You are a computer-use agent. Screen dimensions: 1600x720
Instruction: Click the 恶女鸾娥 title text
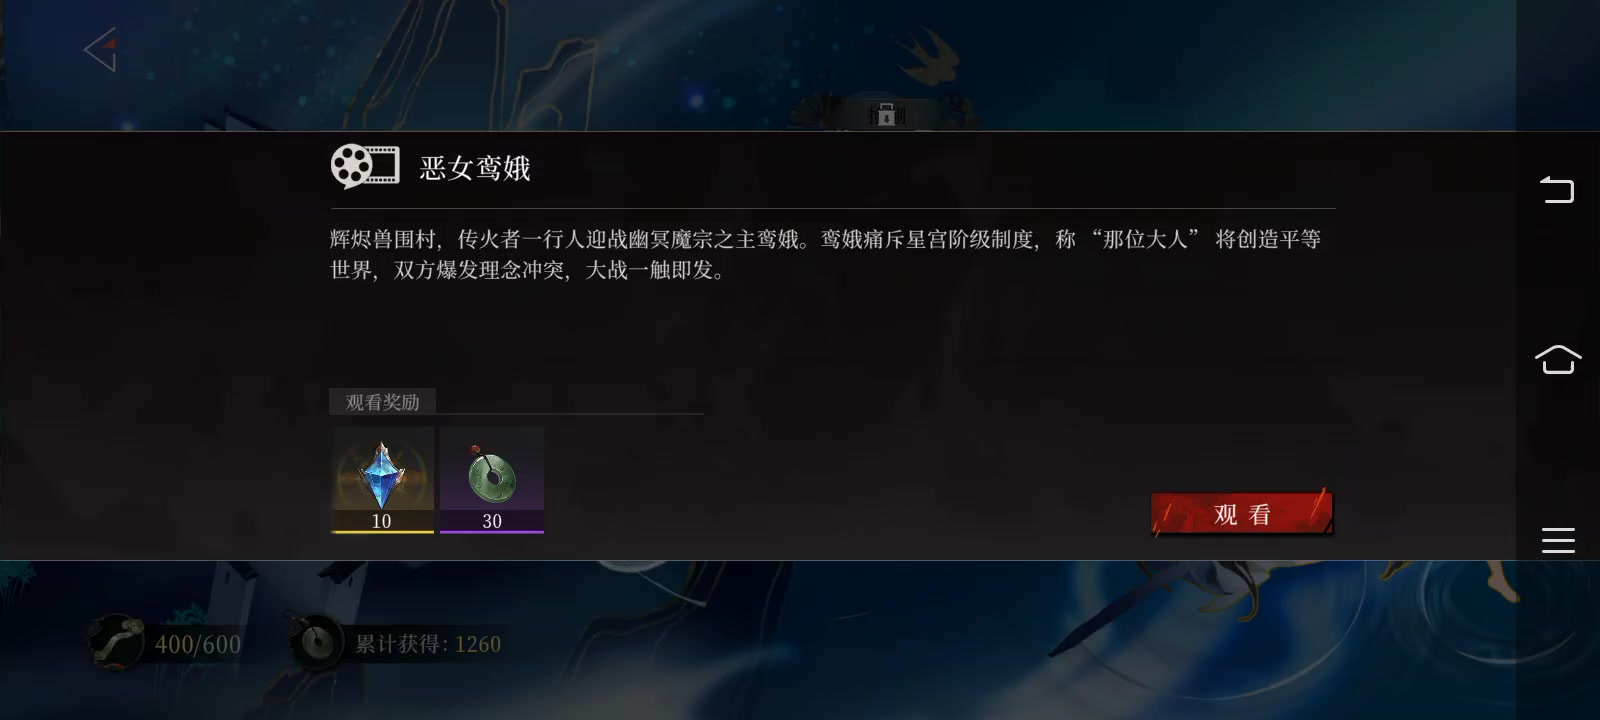(x=475, y=168)
